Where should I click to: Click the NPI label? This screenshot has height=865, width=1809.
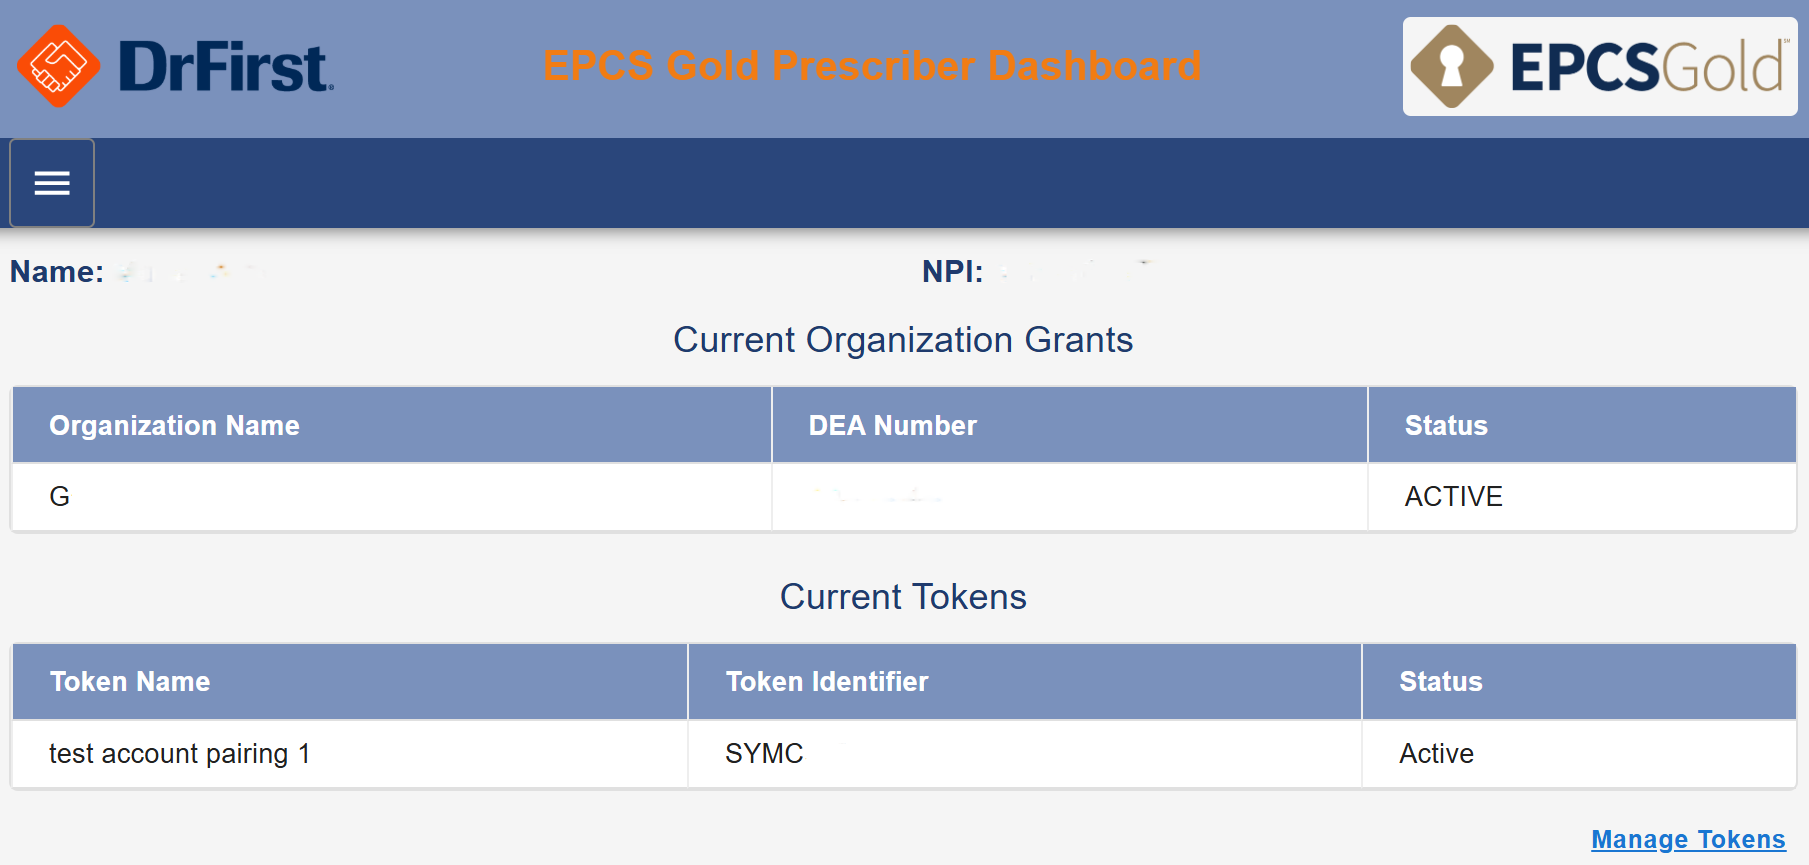click(952, 272)
